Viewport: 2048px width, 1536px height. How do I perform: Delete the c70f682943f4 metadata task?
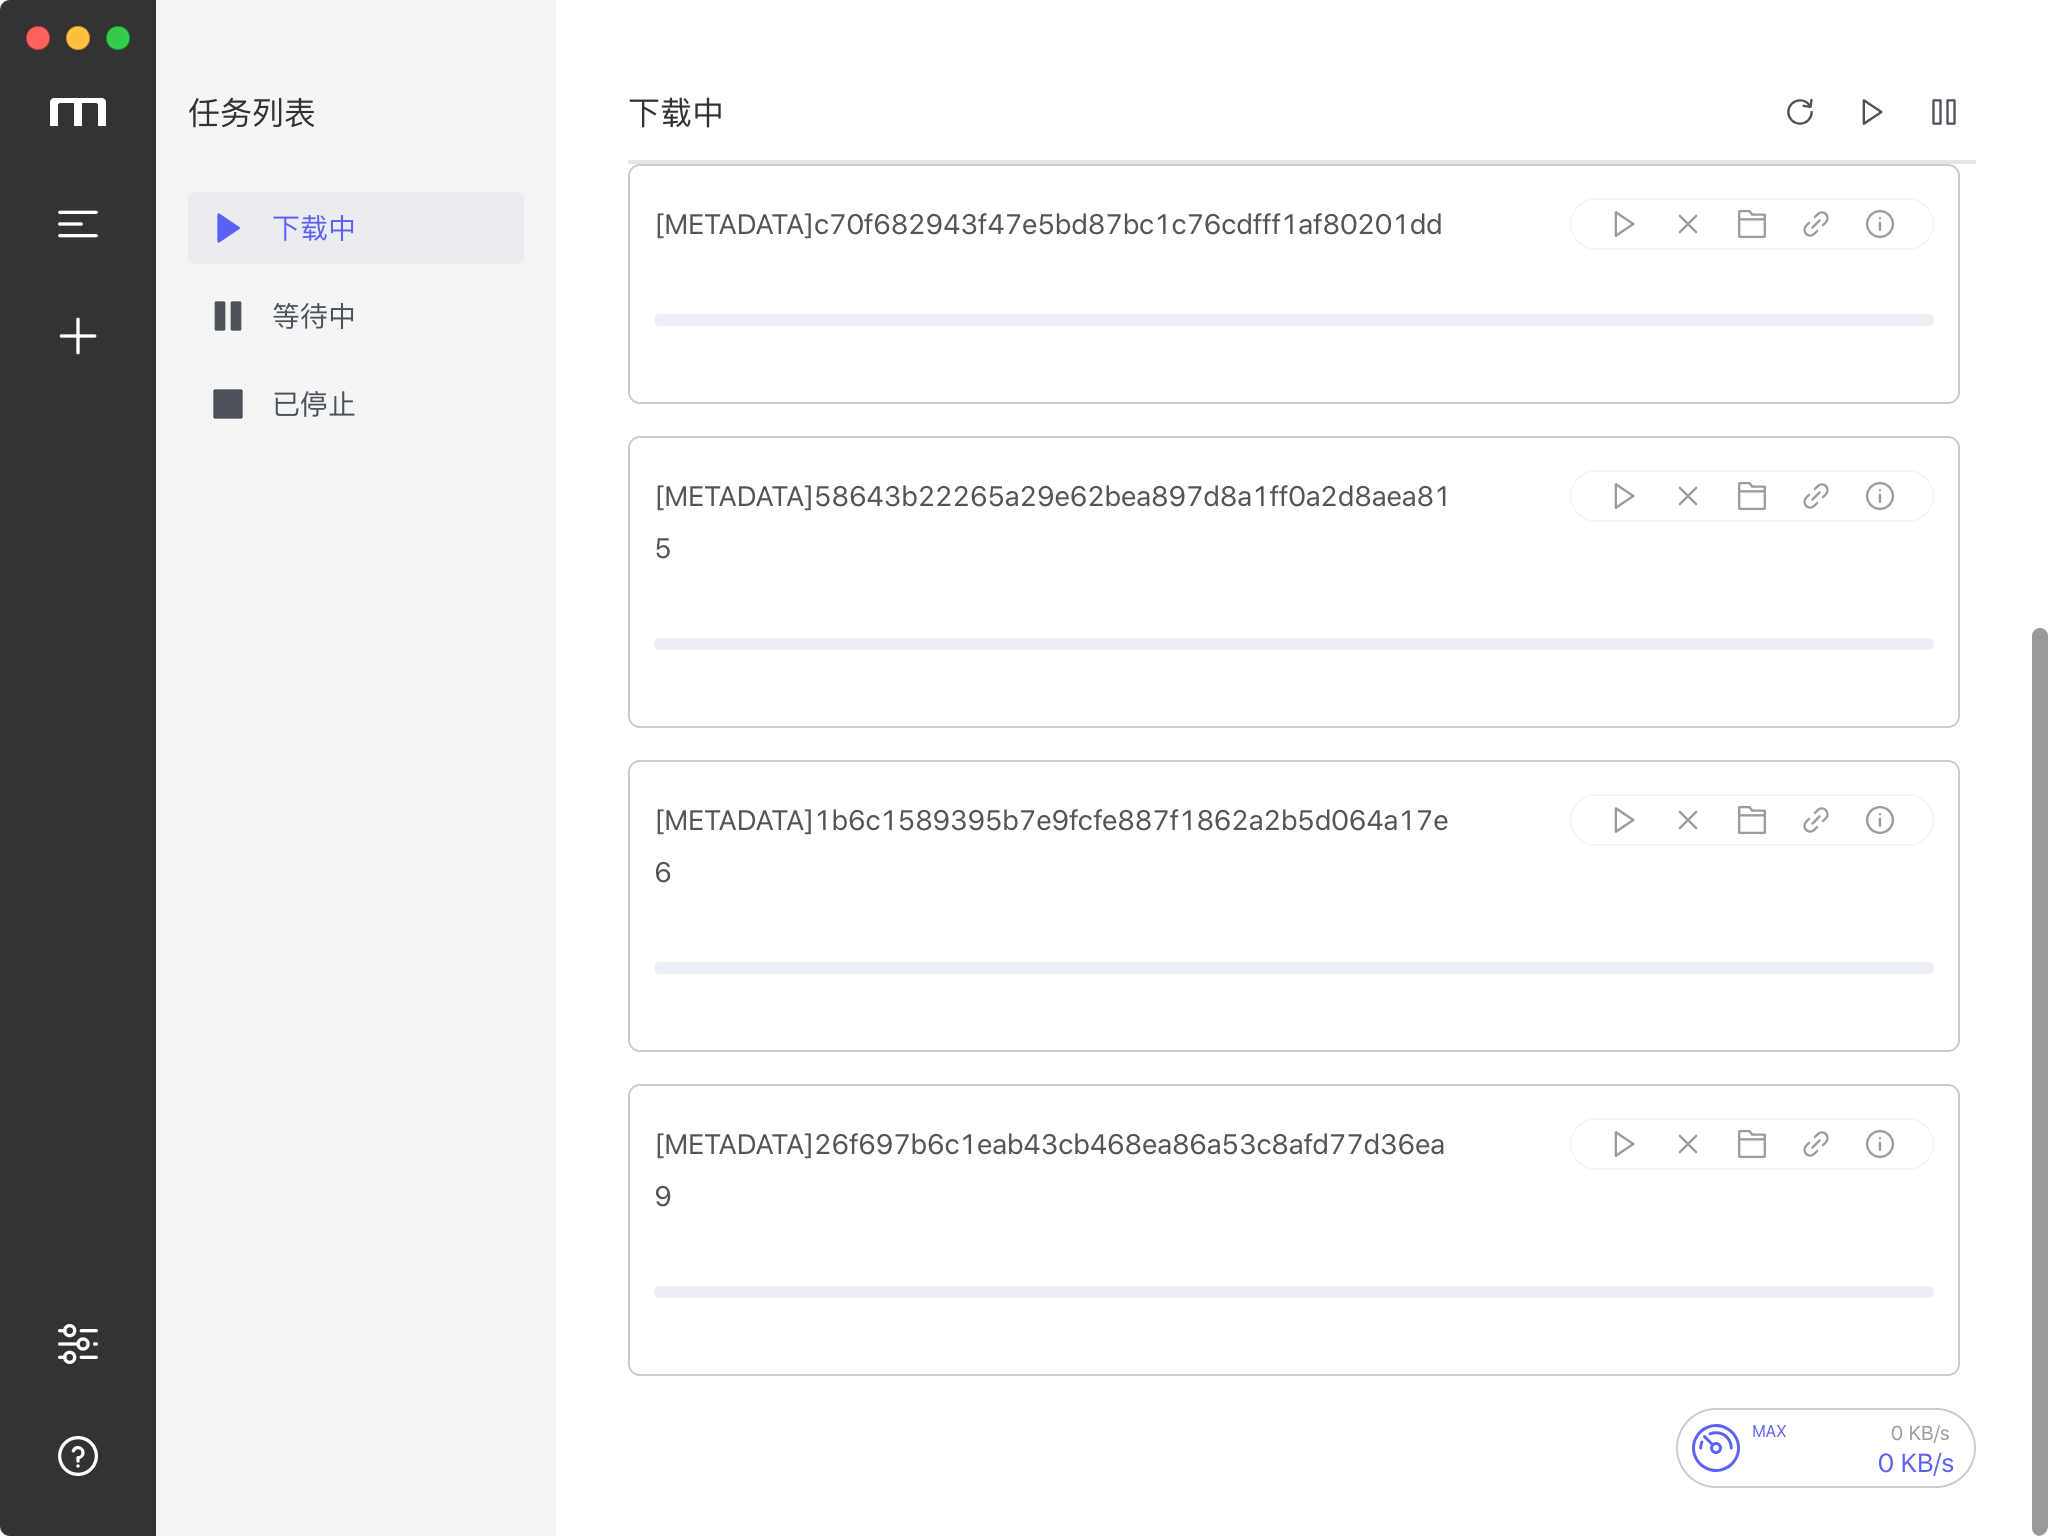(1688, 224)
